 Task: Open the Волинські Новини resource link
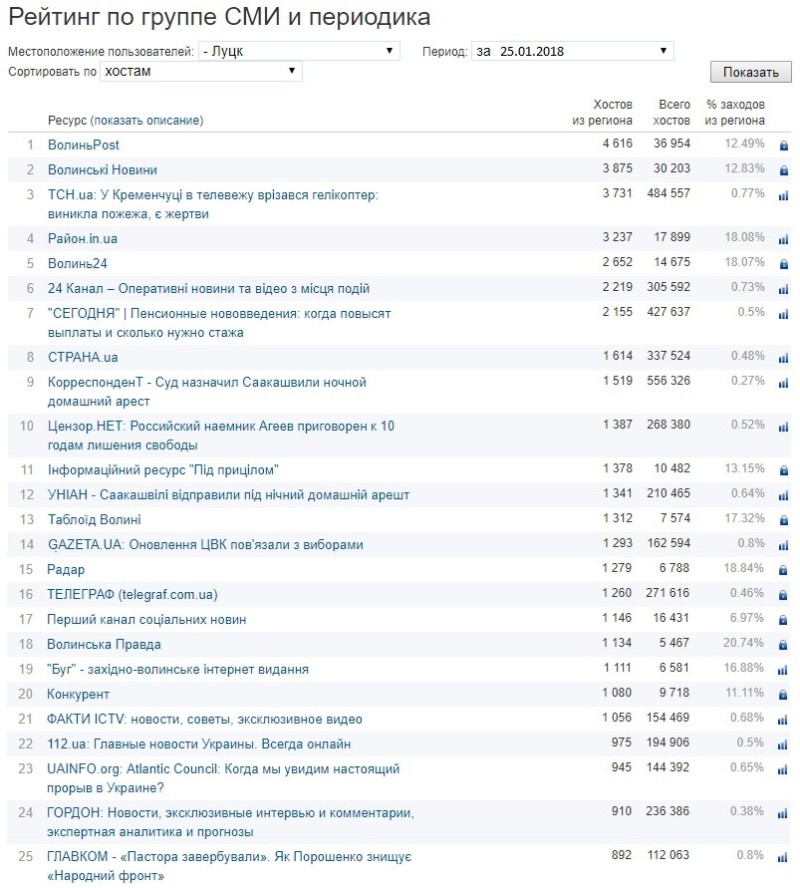pyautogui.click(x=102, y=170)
